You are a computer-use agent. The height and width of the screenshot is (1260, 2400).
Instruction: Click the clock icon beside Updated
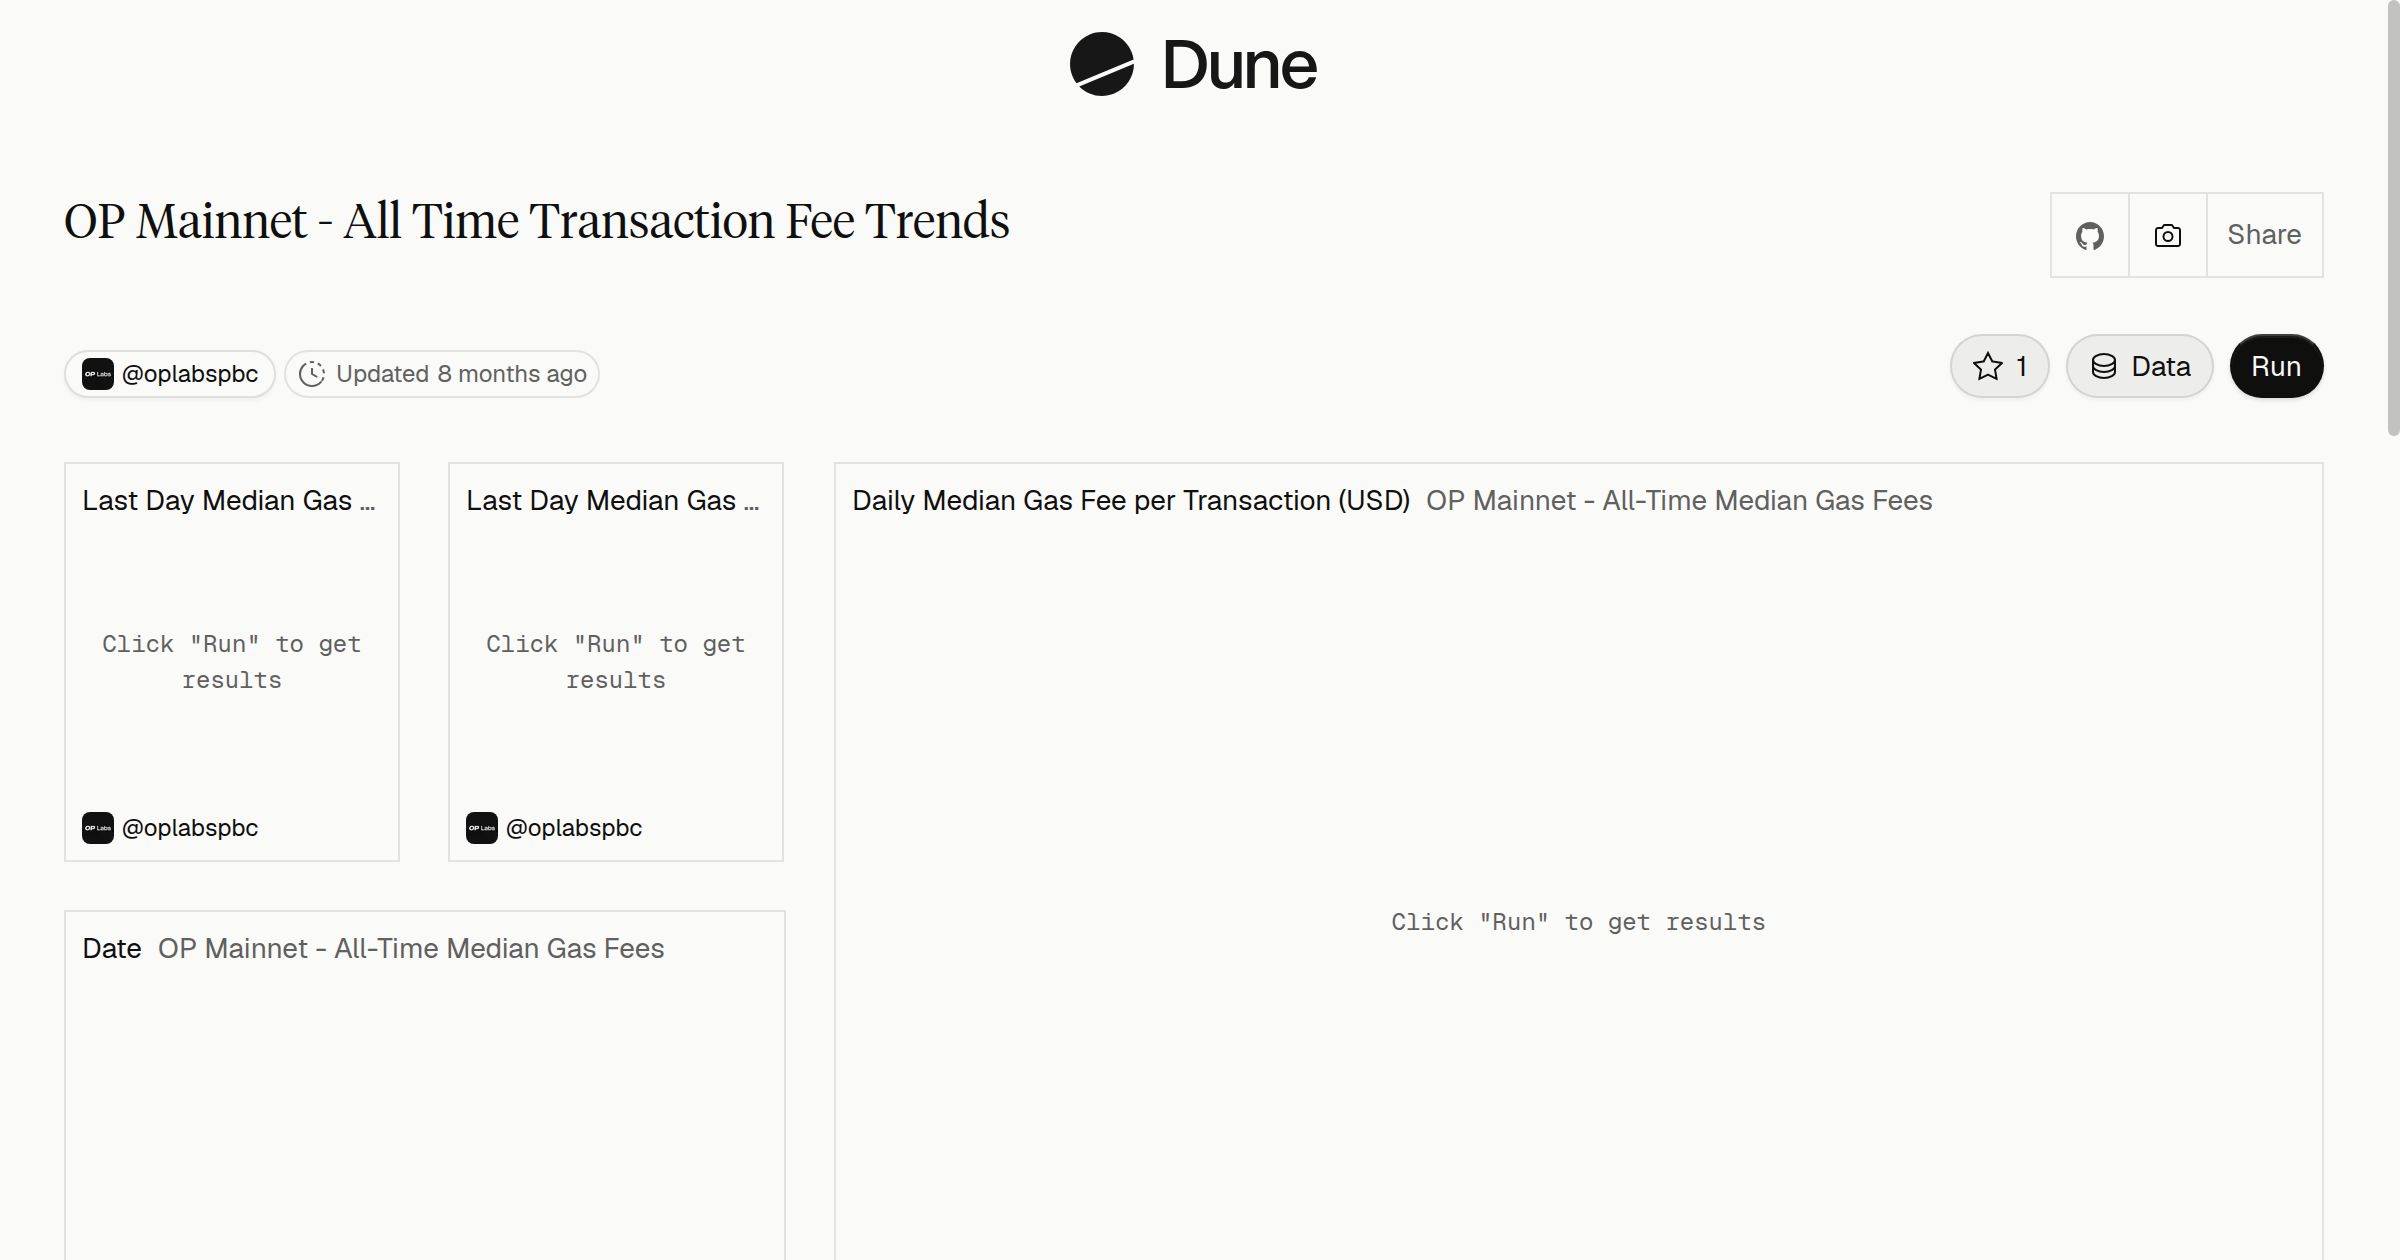click(x=312, y=374)
